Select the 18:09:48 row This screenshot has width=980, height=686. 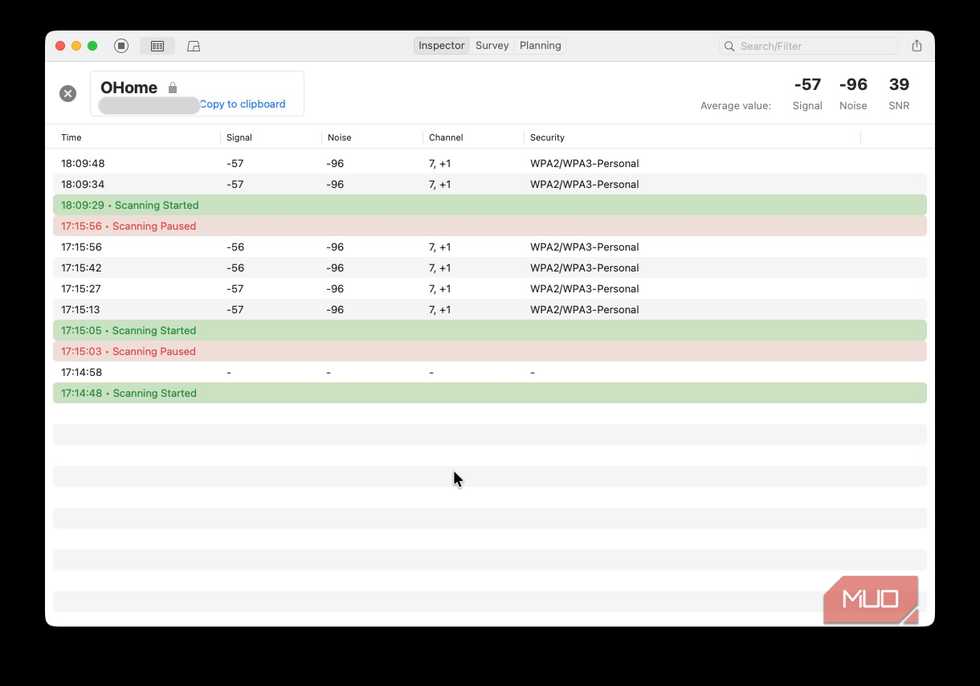pos(489,163)
